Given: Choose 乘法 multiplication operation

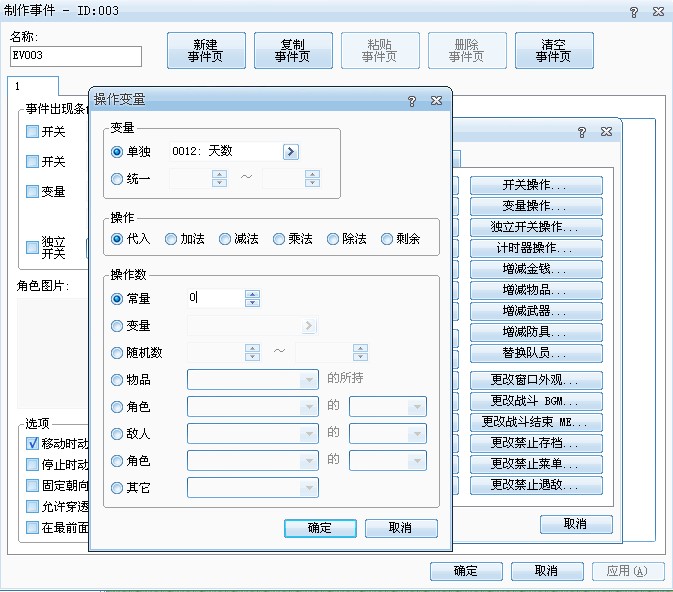Looking at the screenshot, I should (x=279, y=239).
